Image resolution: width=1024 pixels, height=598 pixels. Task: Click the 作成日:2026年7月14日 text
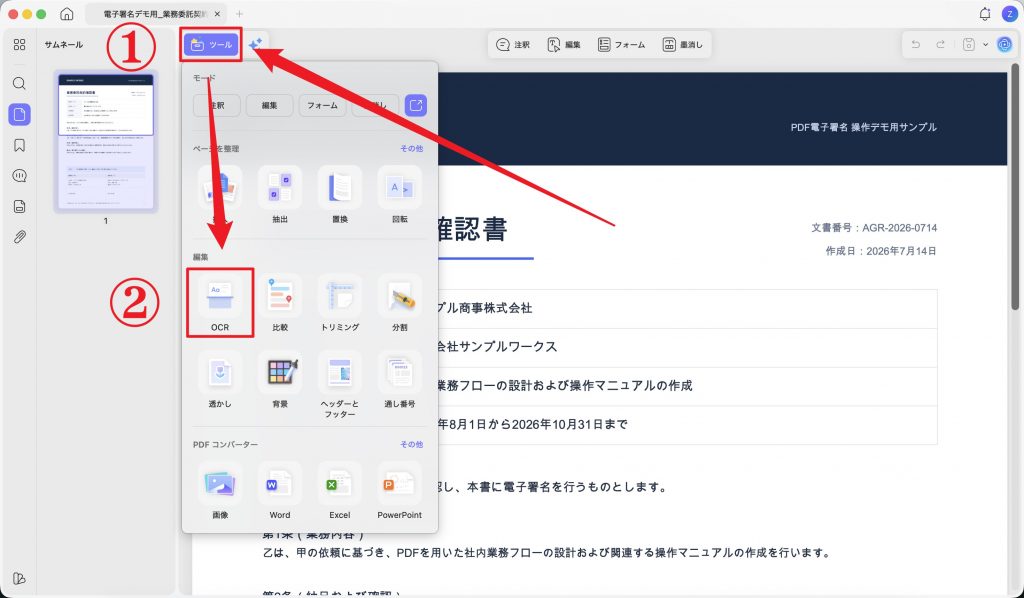(x=881, y=251)
